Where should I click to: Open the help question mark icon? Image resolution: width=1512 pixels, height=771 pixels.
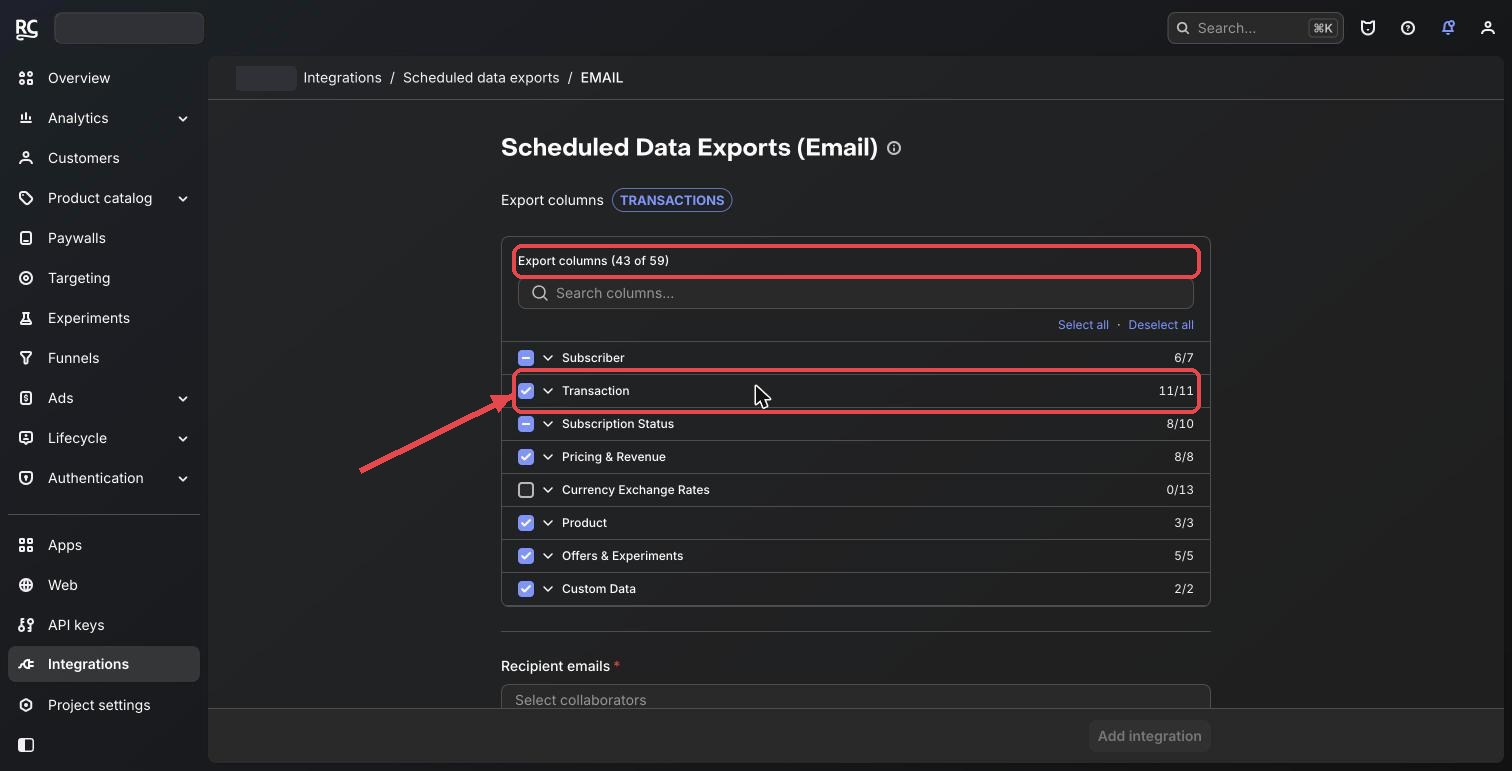(1408, 28)
